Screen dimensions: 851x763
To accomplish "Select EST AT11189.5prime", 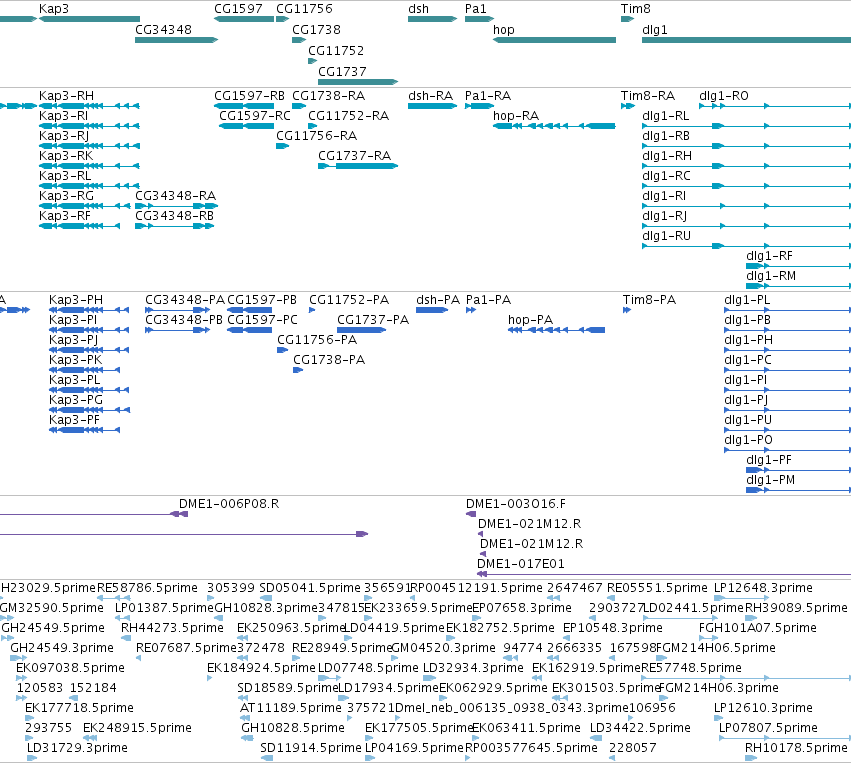I will [x=291, y=708].
